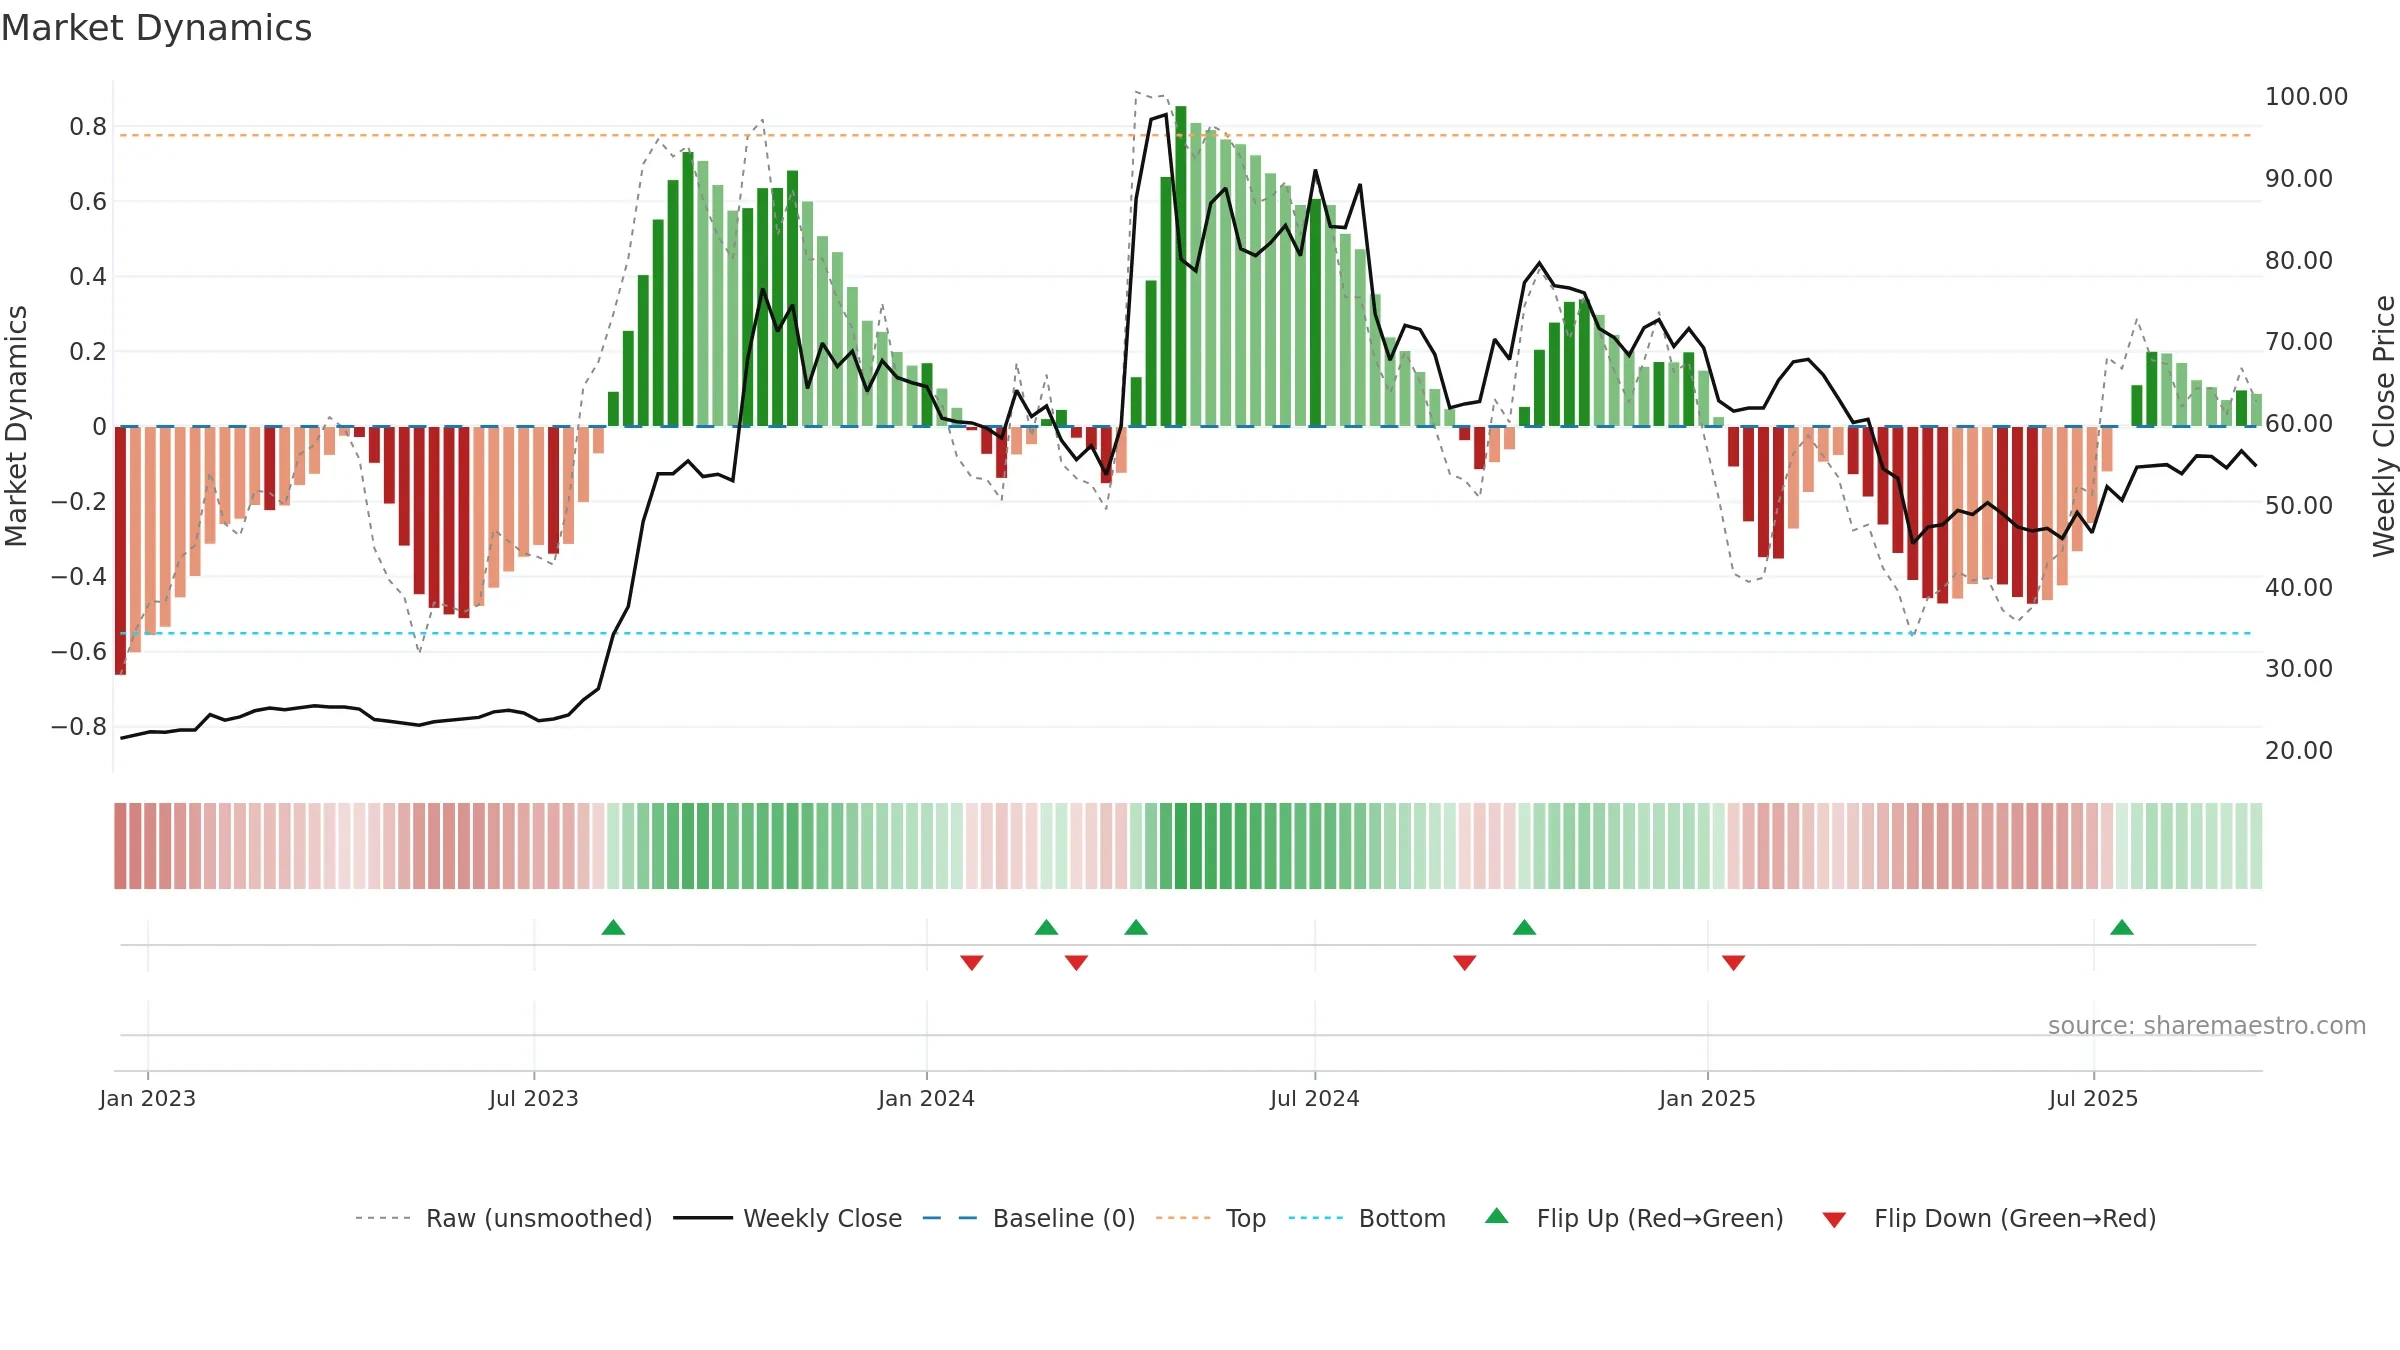Screen dimensions: 2400x1350
Task: Click the Flip Down triangle just after January 2024
Action: coord(972,962)
